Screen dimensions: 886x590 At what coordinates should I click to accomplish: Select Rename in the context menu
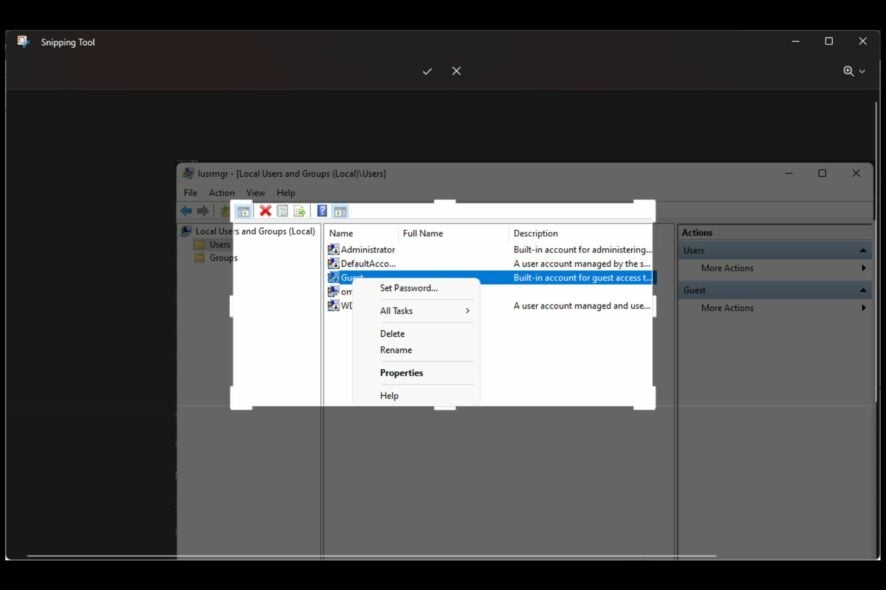tap(397, 352)
